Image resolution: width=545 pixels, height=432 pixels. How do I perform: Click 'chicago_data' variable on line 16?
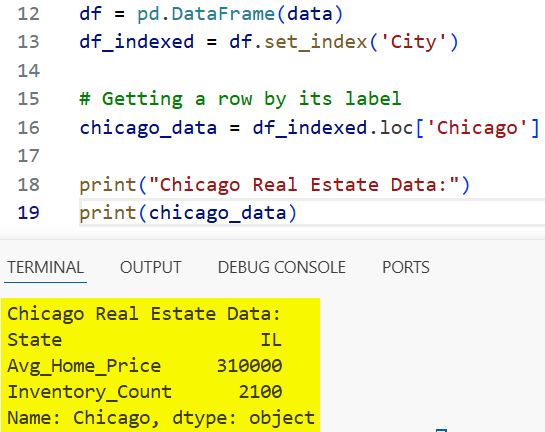(x=148, y=128)
